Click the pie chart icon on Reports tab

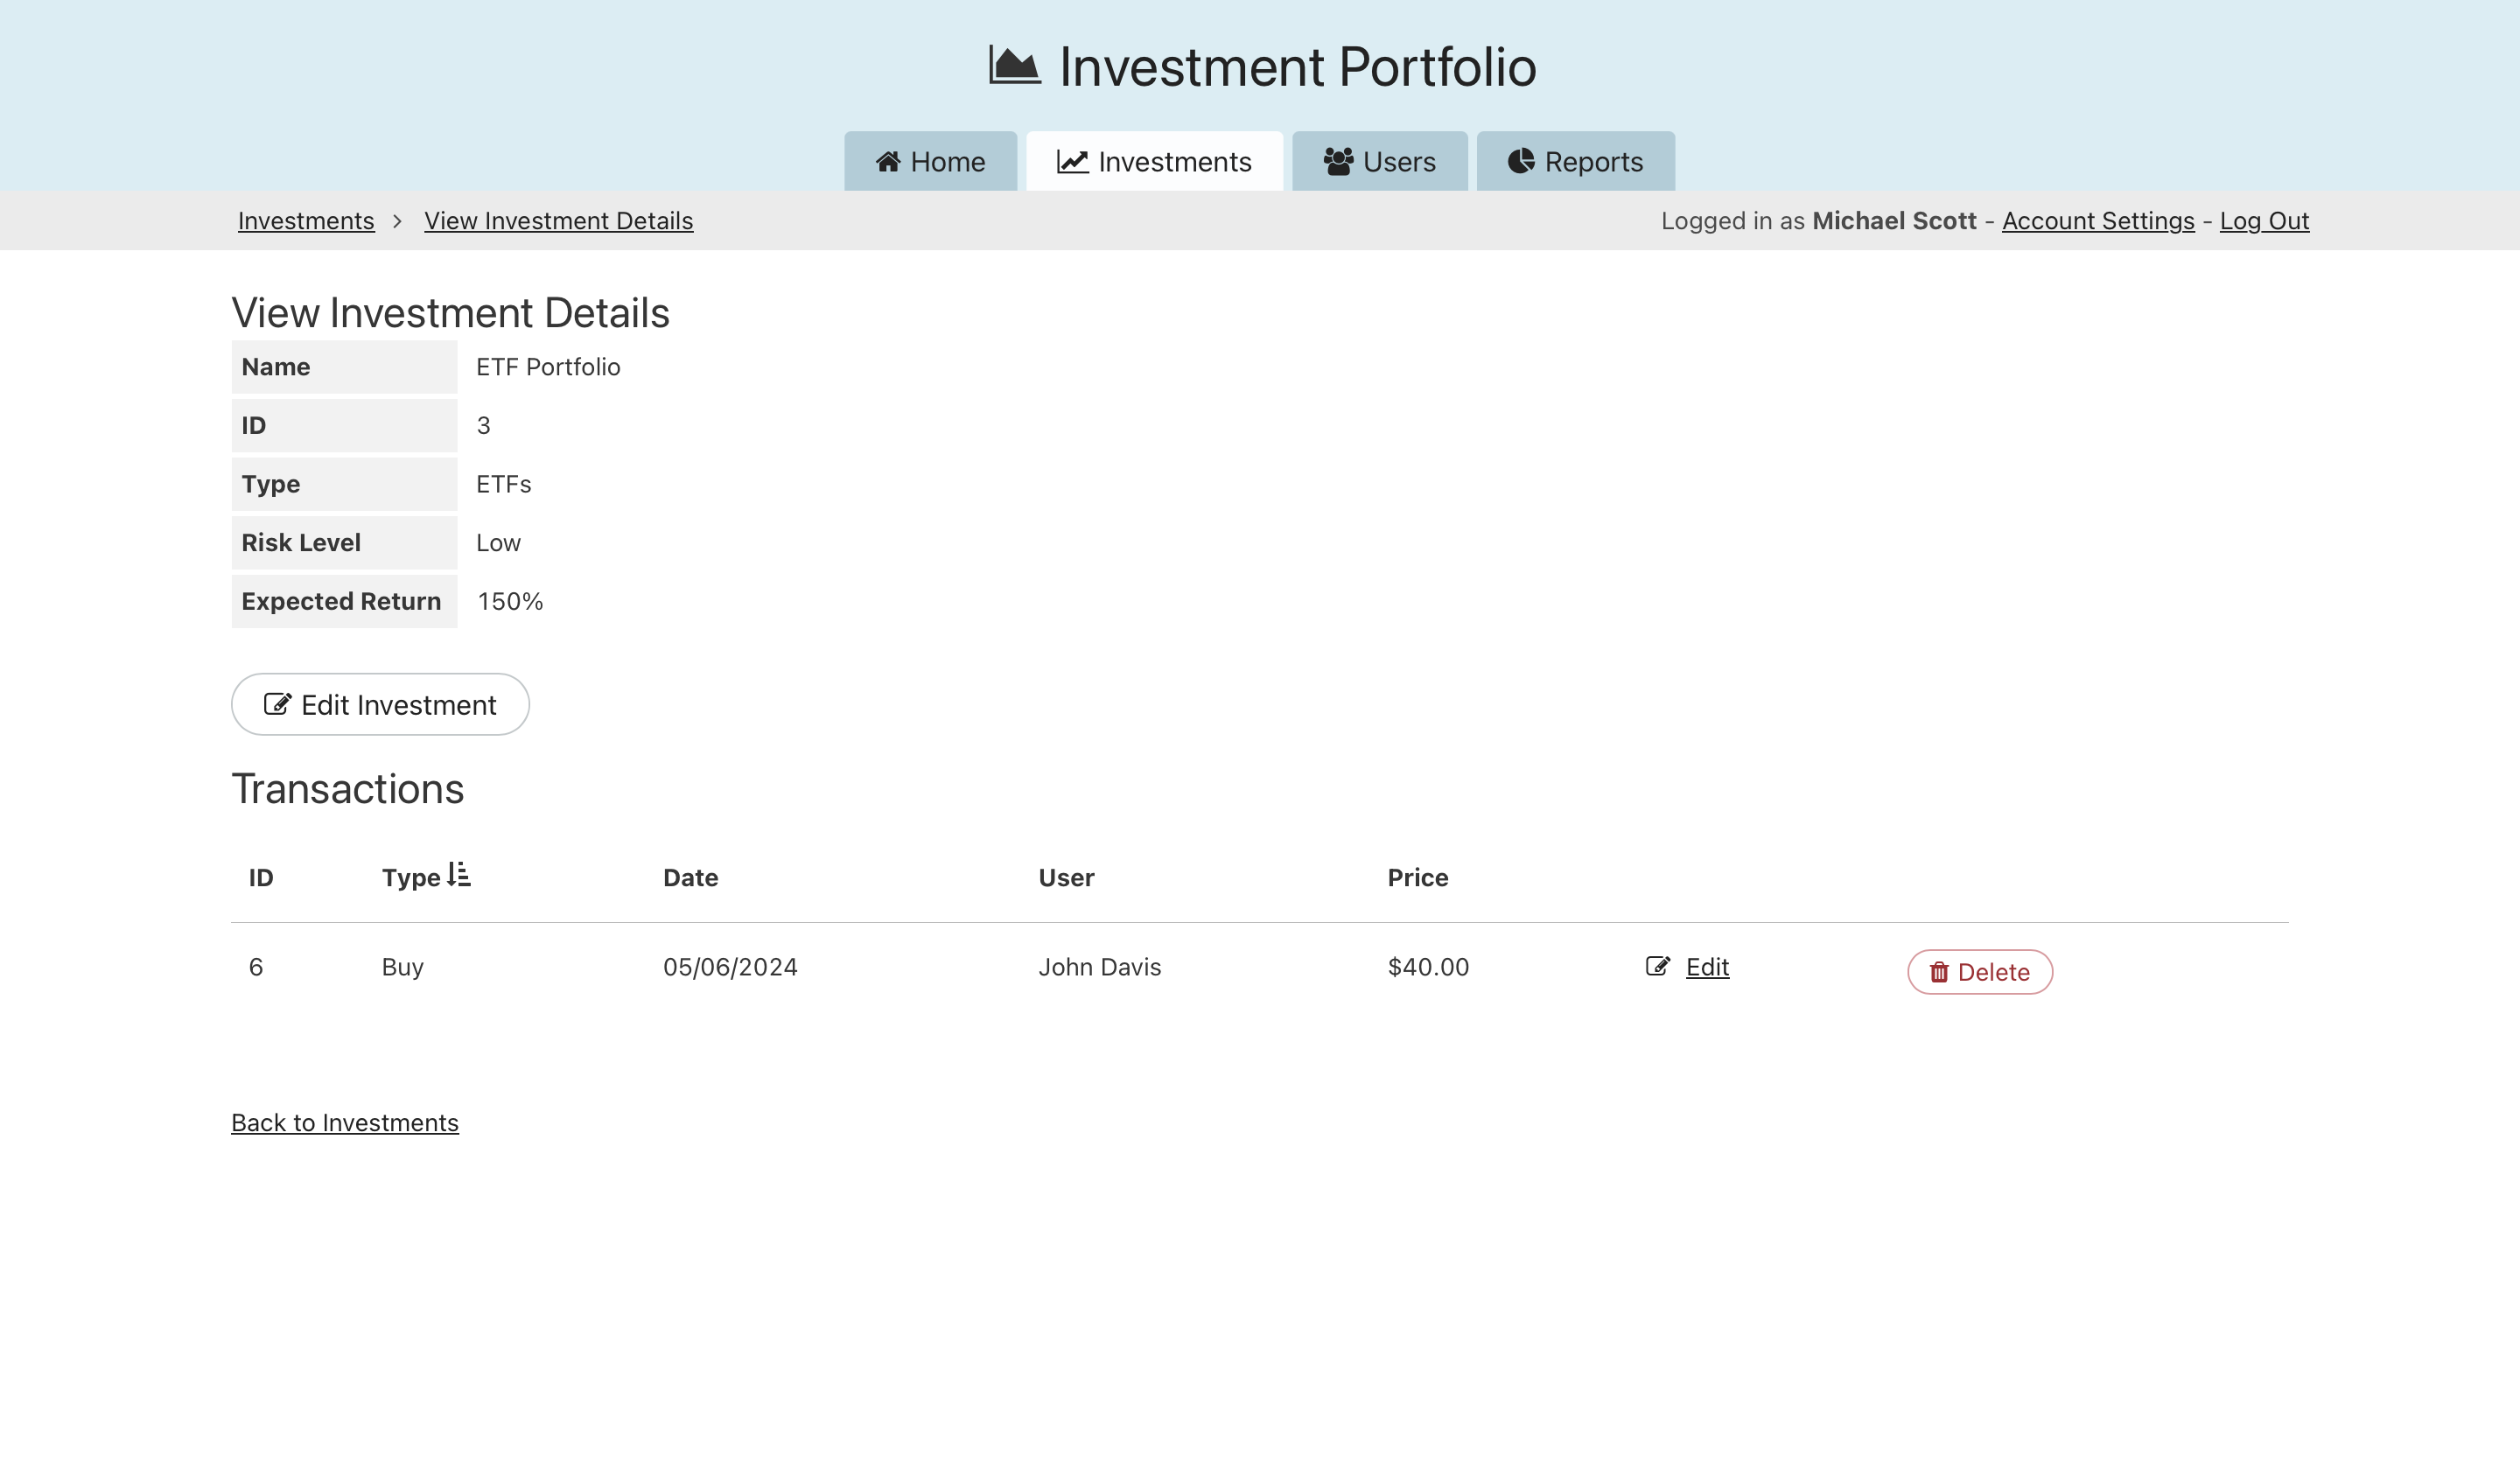[x=1521, y=162]
